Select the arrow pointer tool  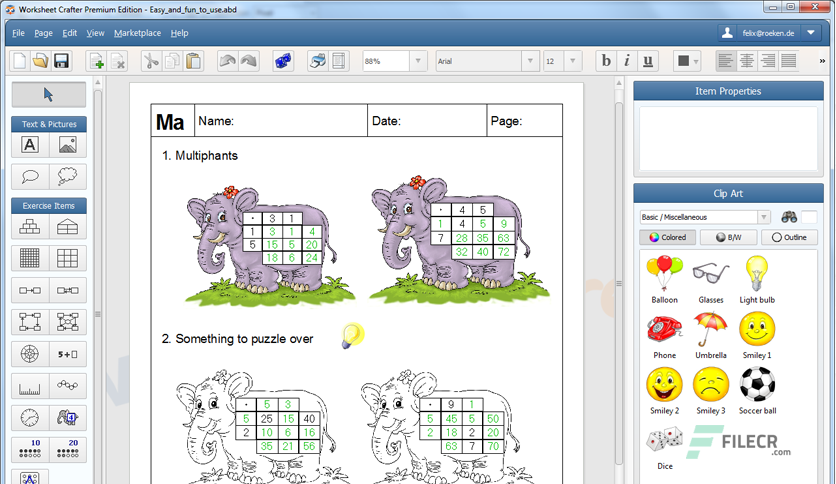click(49, 95)
